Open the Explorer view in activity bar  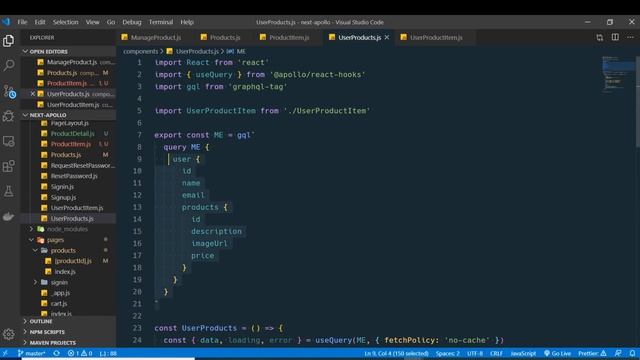9,40
